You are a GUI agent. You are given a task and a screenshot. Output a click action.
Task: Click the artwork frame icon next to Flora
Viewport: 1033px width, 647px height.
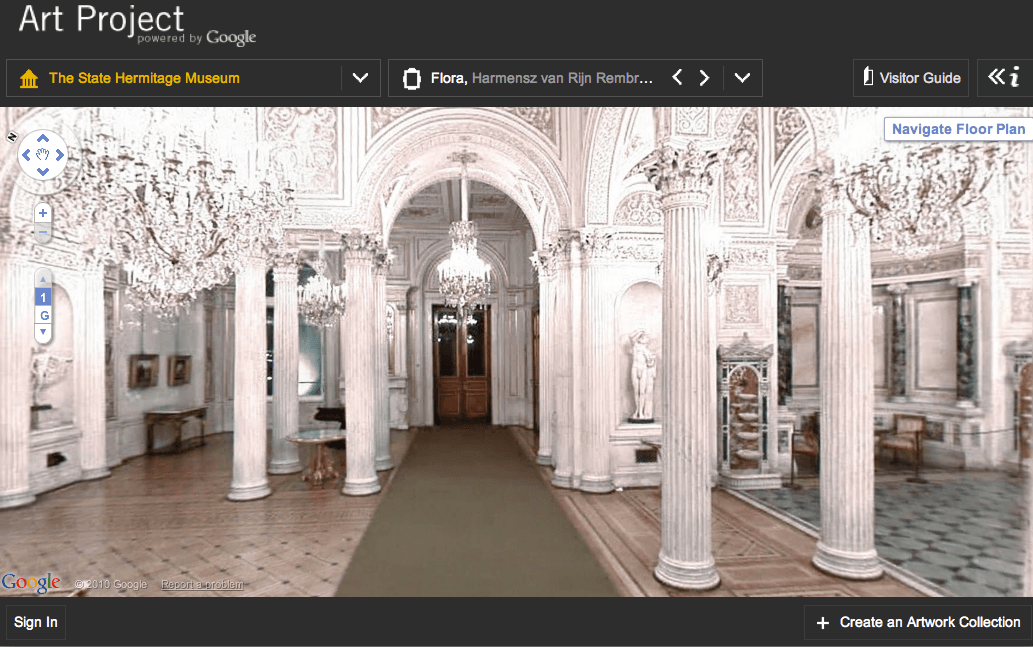coord(412,78)
